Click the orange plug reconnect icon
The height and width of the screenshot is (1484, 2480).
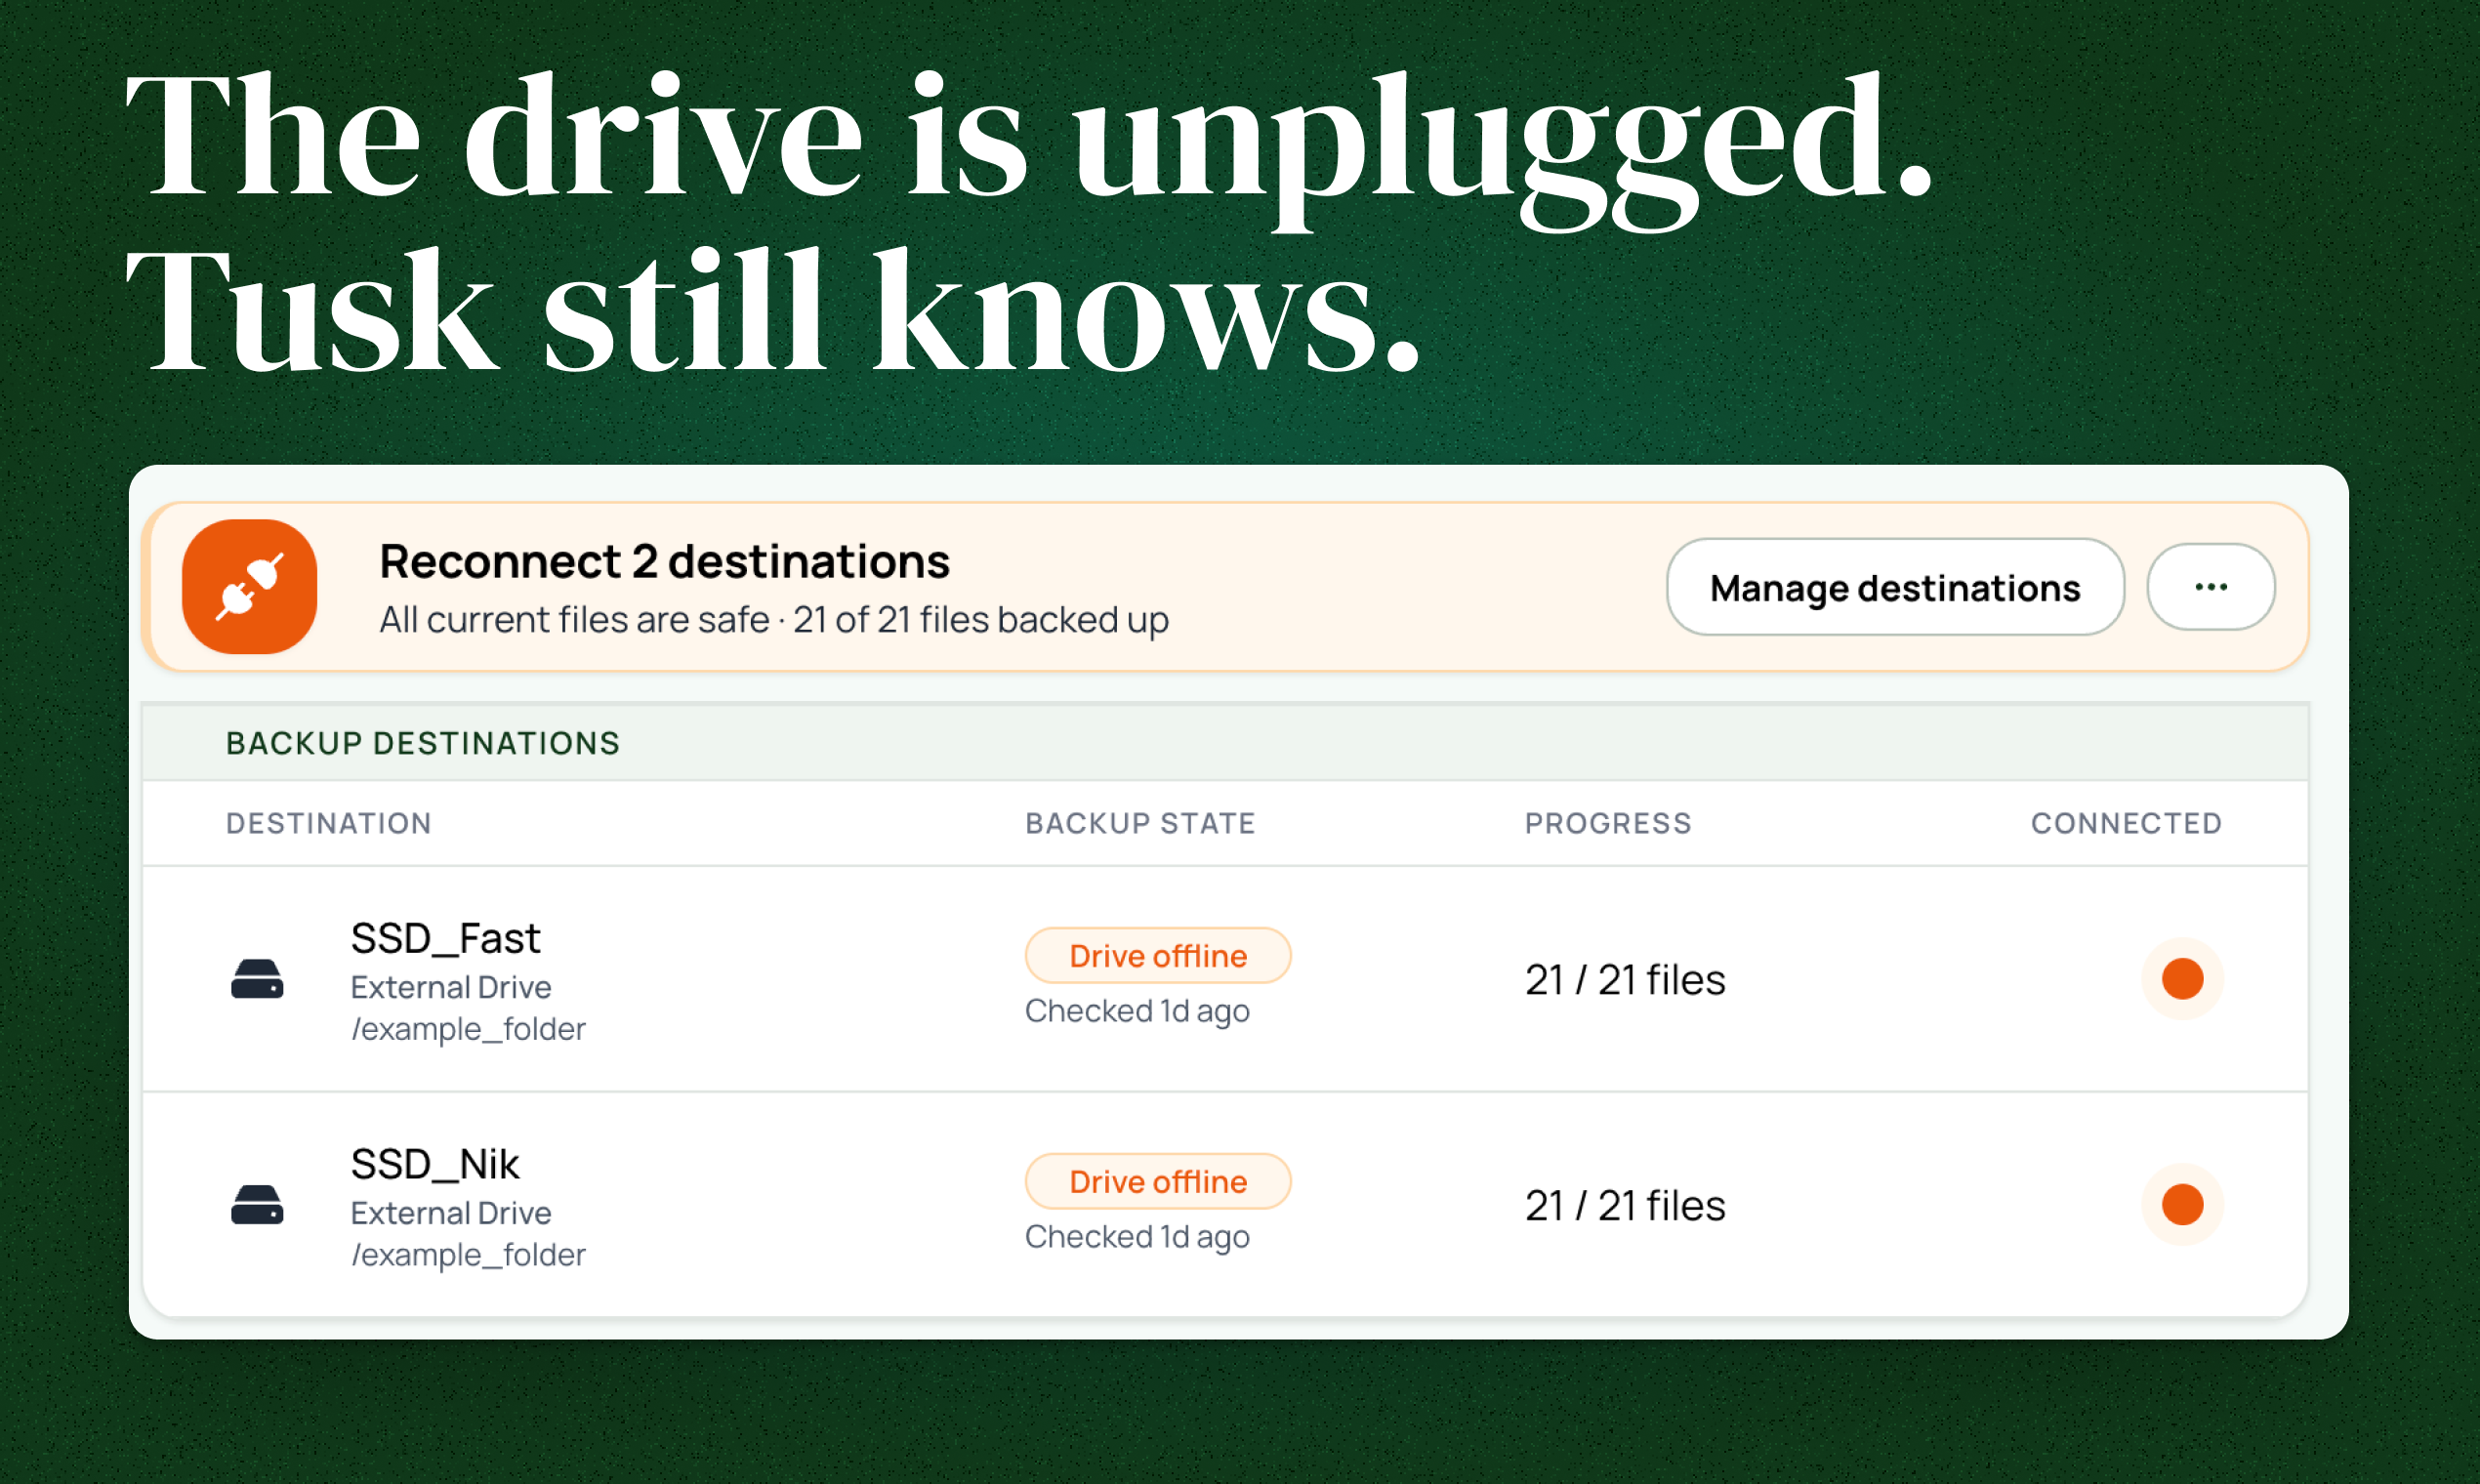(249, 586)
